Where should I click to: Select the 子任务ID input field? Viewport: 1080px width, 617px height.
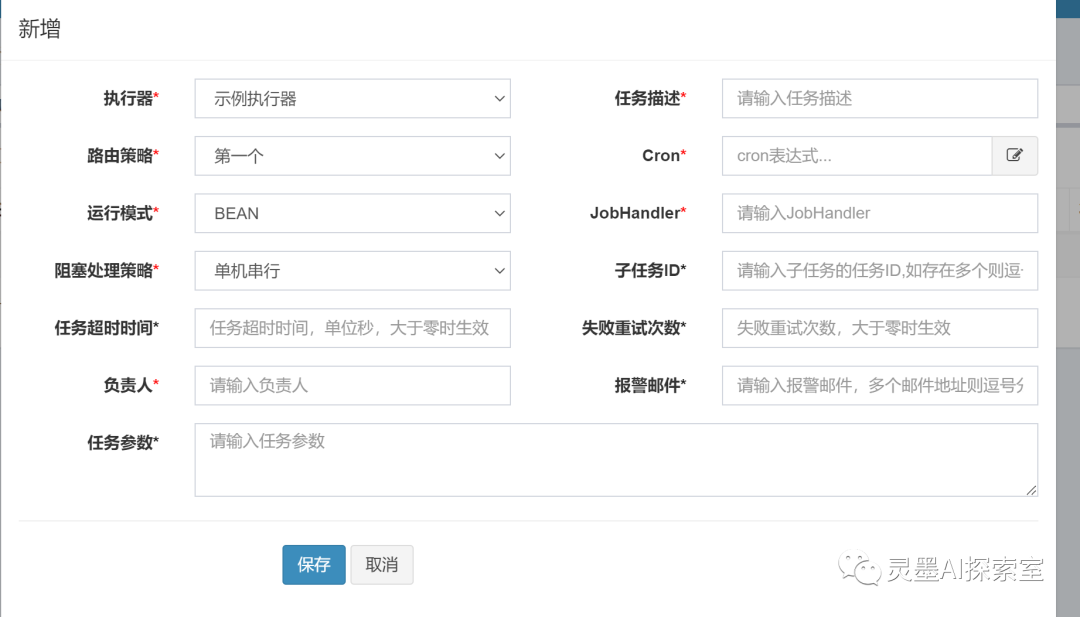tap(879, 270)
